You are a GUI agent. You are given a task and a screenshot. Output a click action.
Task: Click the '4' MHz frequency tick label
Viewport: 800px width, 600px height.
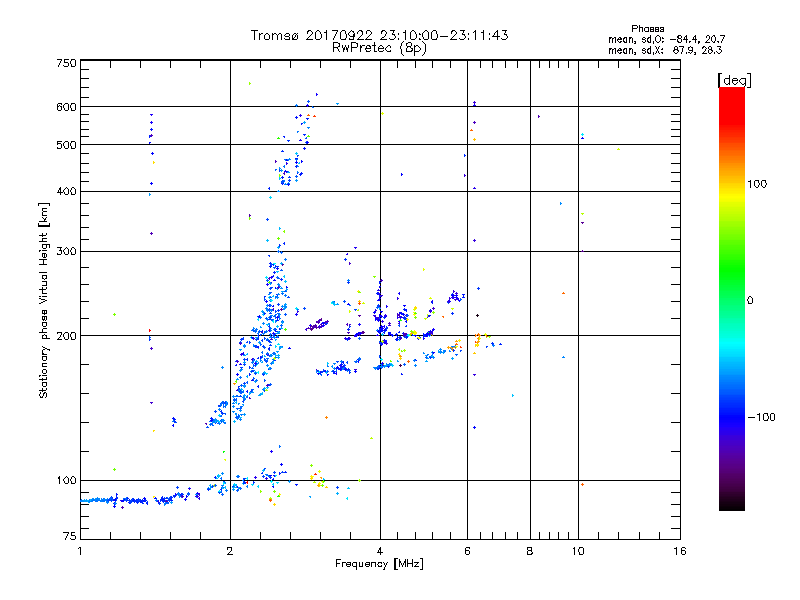click(x=380, y=551)
